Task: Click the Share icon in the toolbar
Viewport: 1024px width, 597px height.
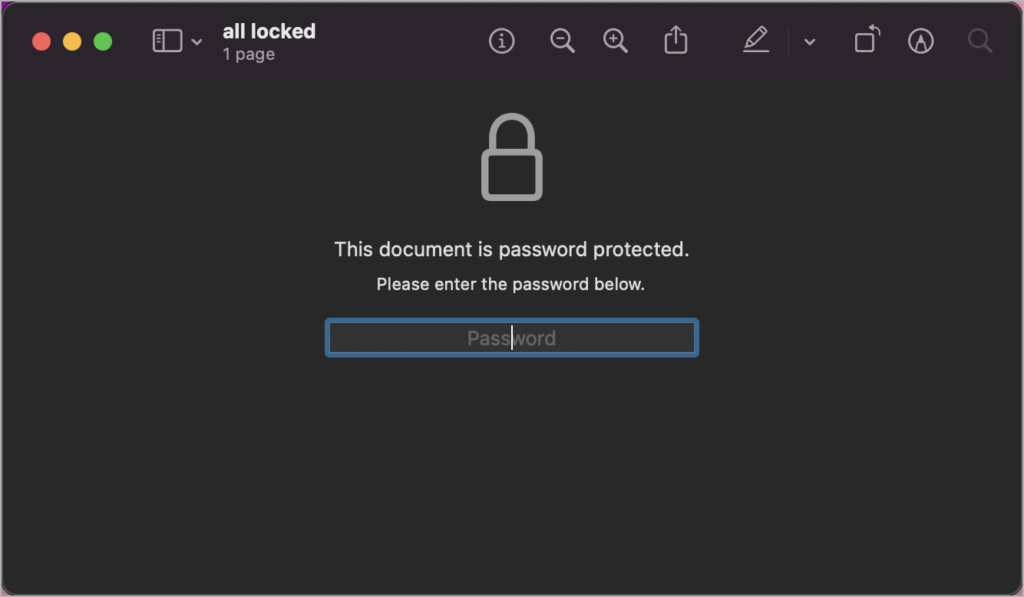Action: [676, 41]
